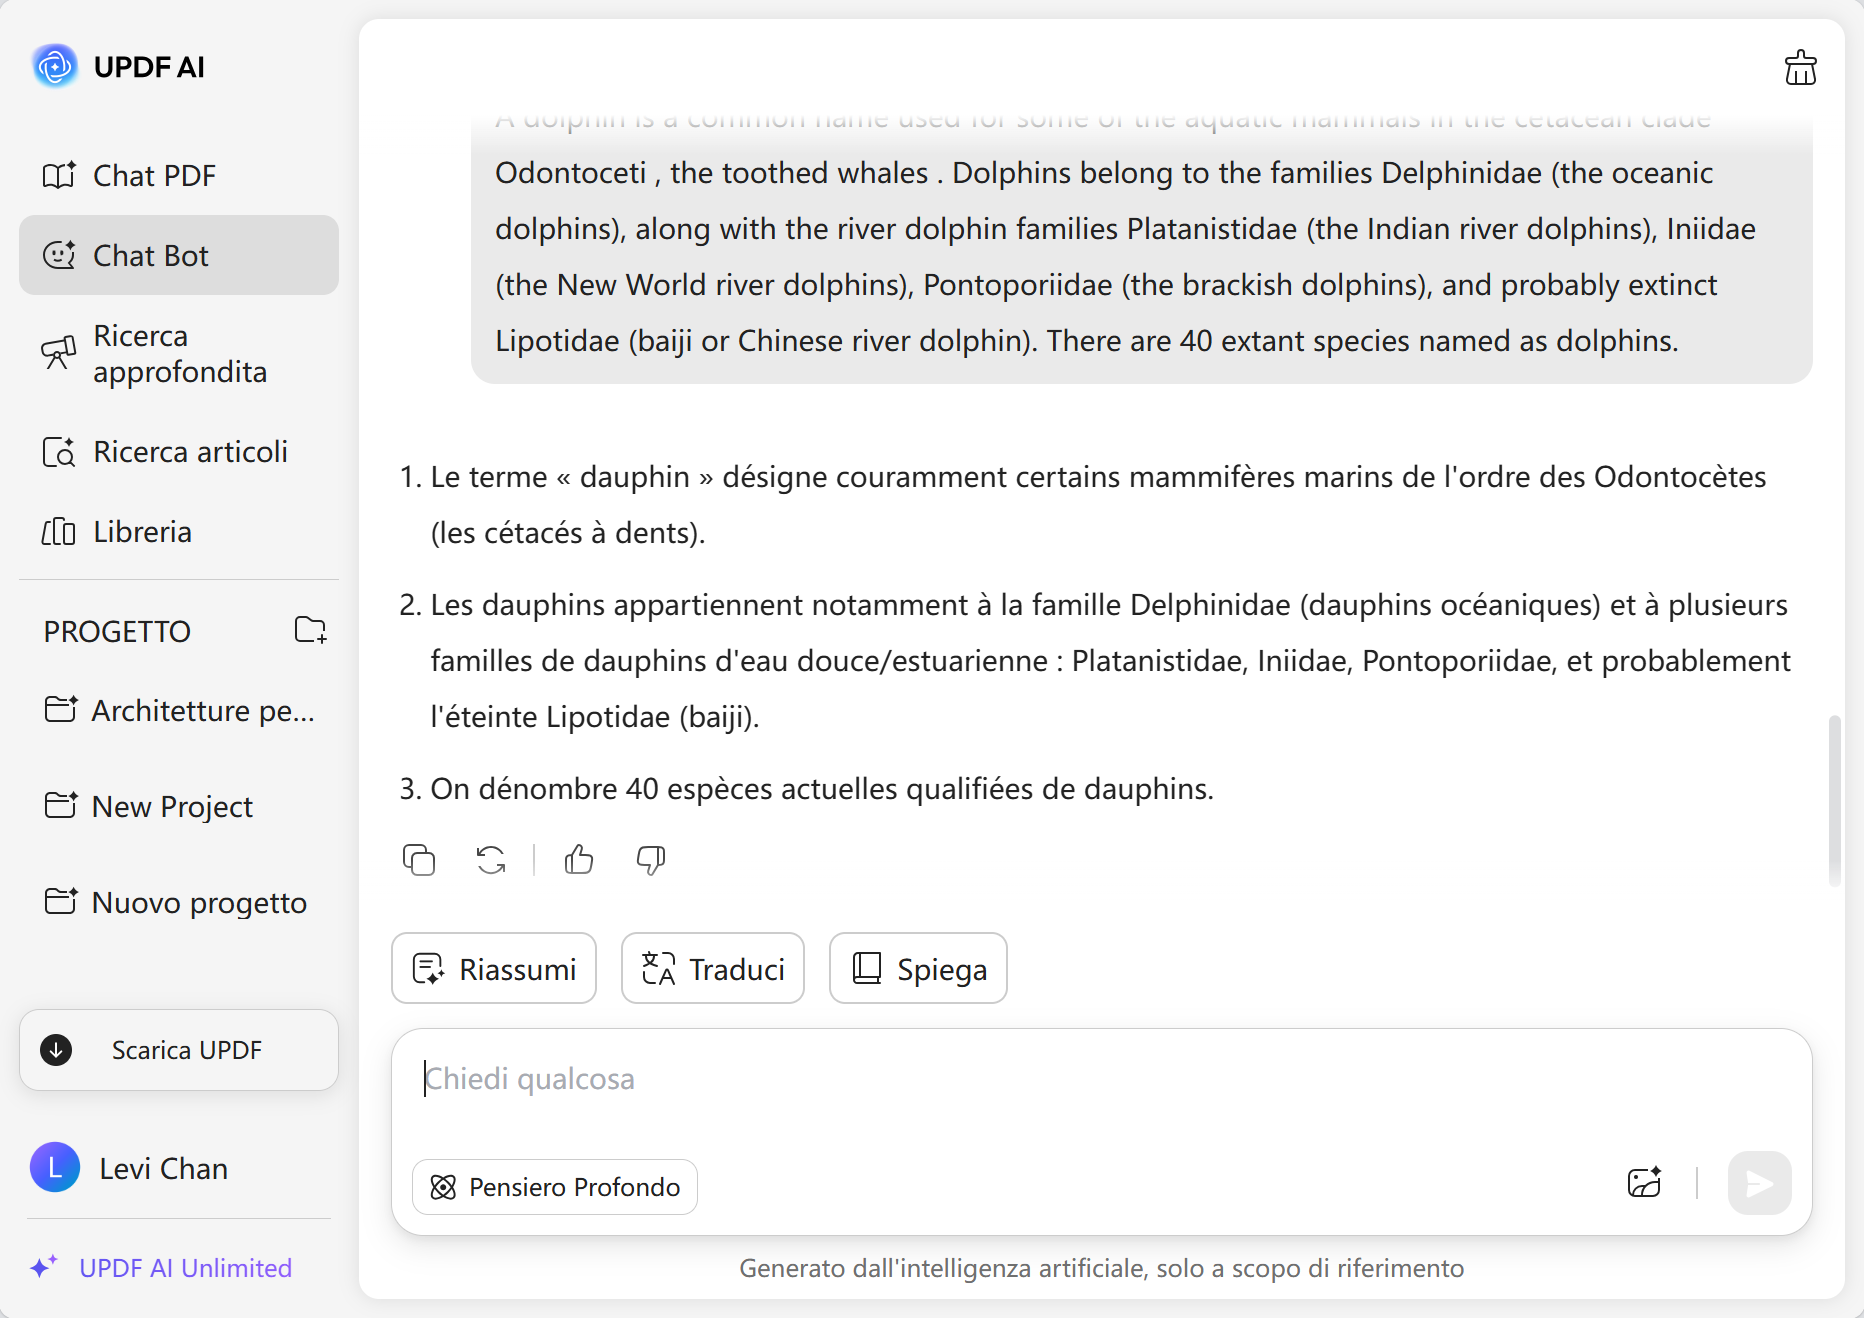Copy the AI response
Screen dimensions: 1864x1318
coord(418,860)
